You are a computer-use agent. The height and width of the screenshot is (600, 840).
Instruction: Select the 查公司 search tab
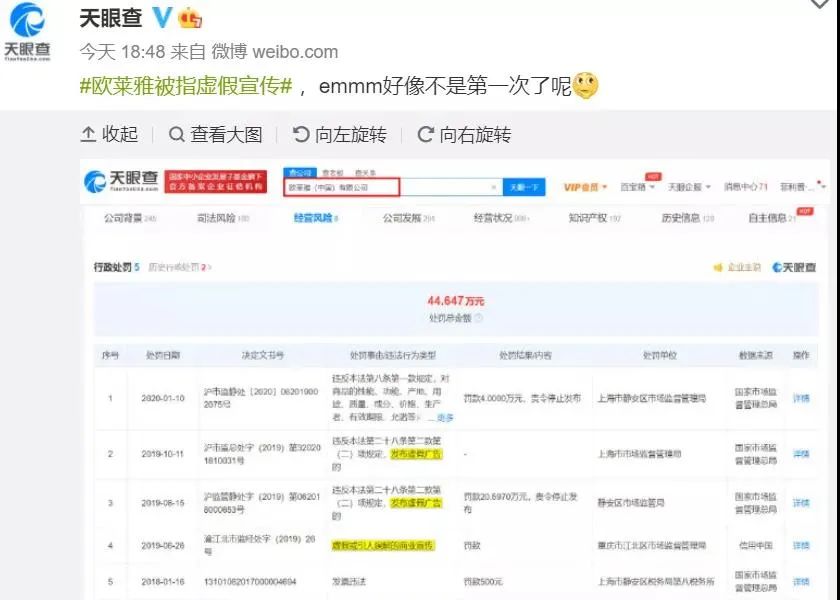pyautogui.click(x=300, y=172)
